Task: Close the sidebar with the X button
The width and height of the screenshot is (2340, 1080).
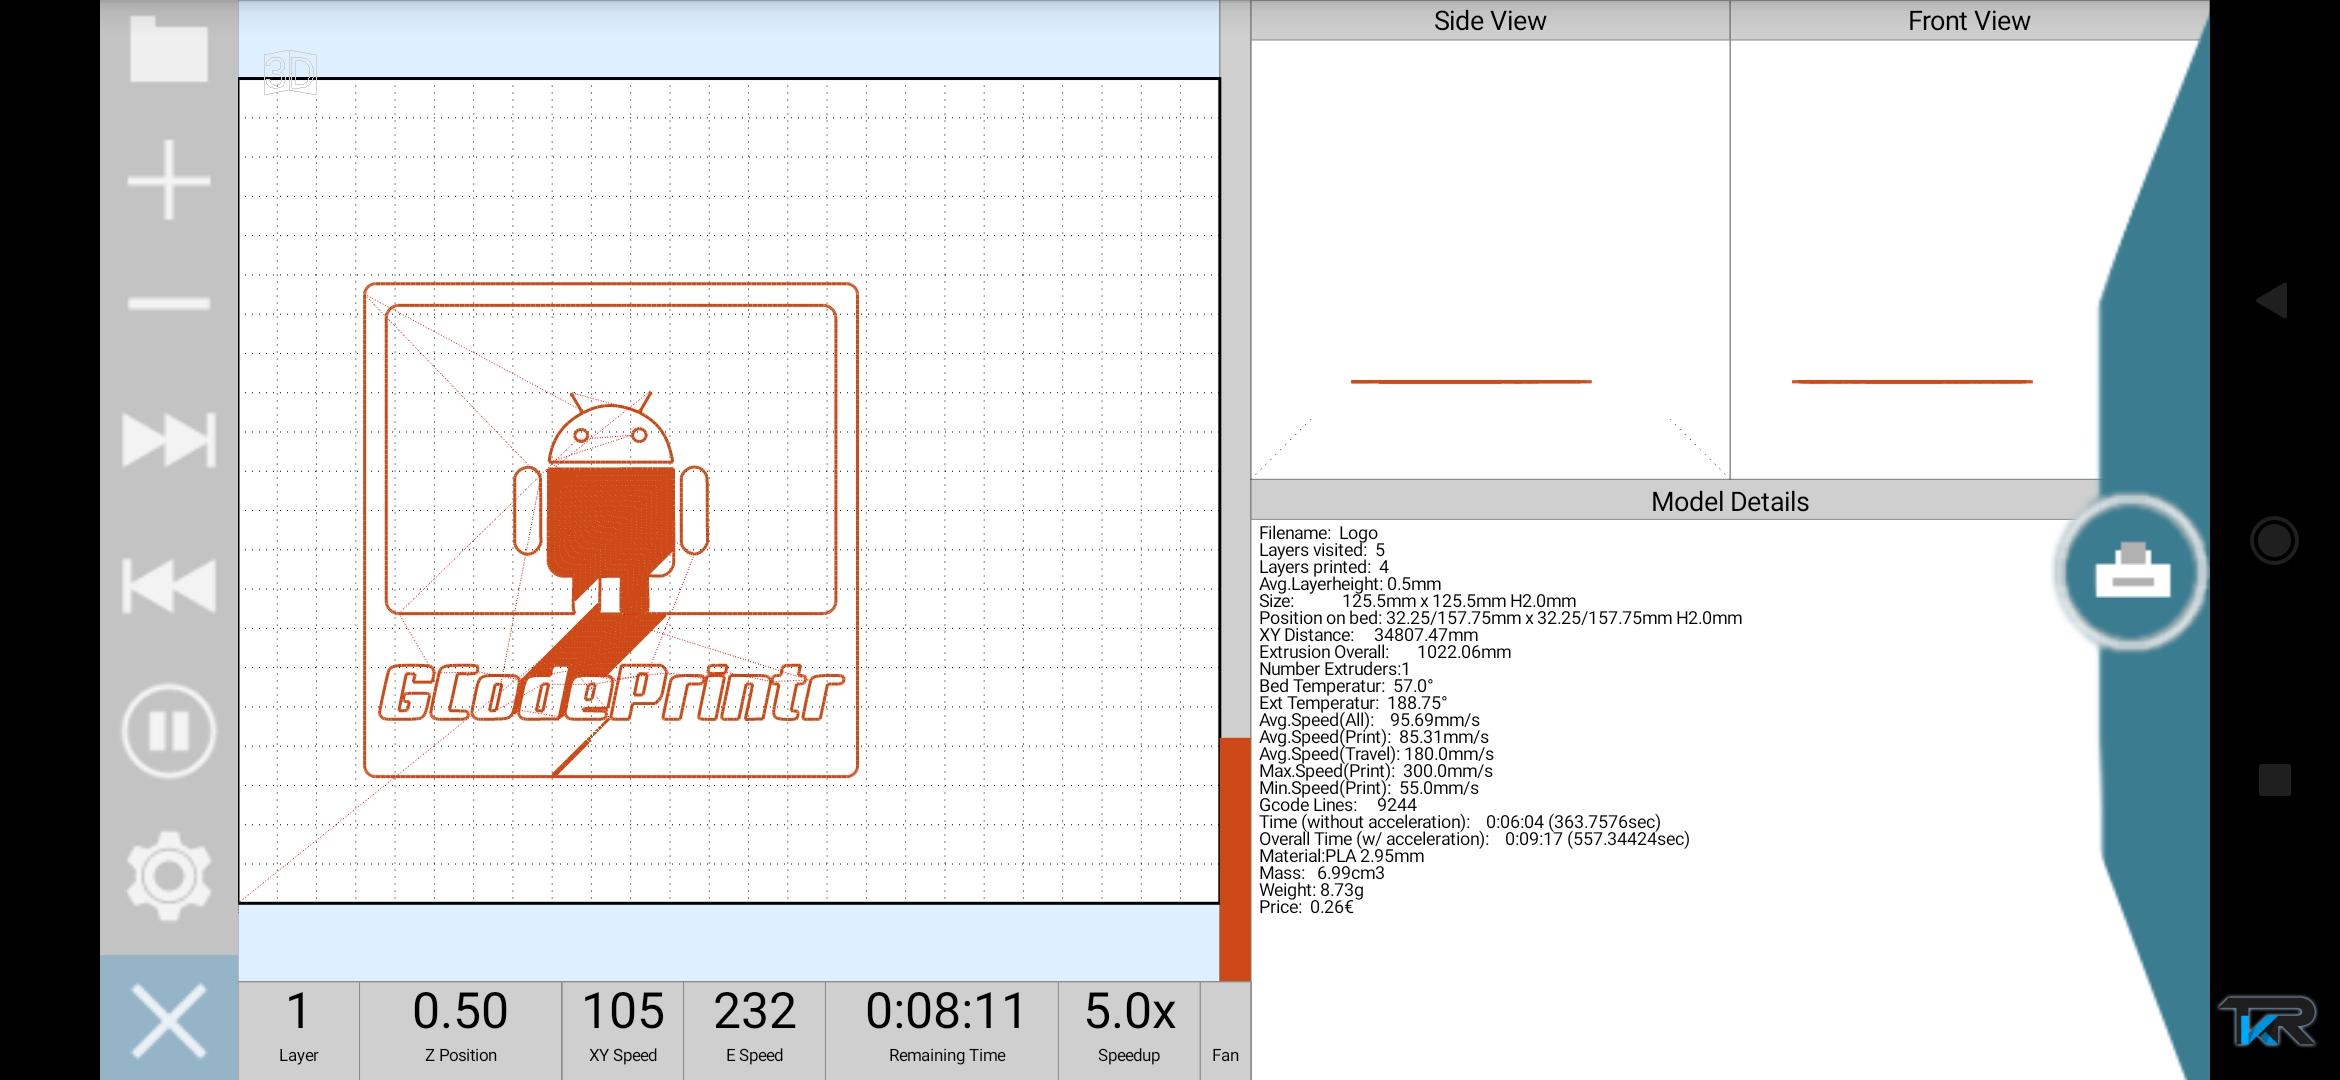Action: point(169,1020)
